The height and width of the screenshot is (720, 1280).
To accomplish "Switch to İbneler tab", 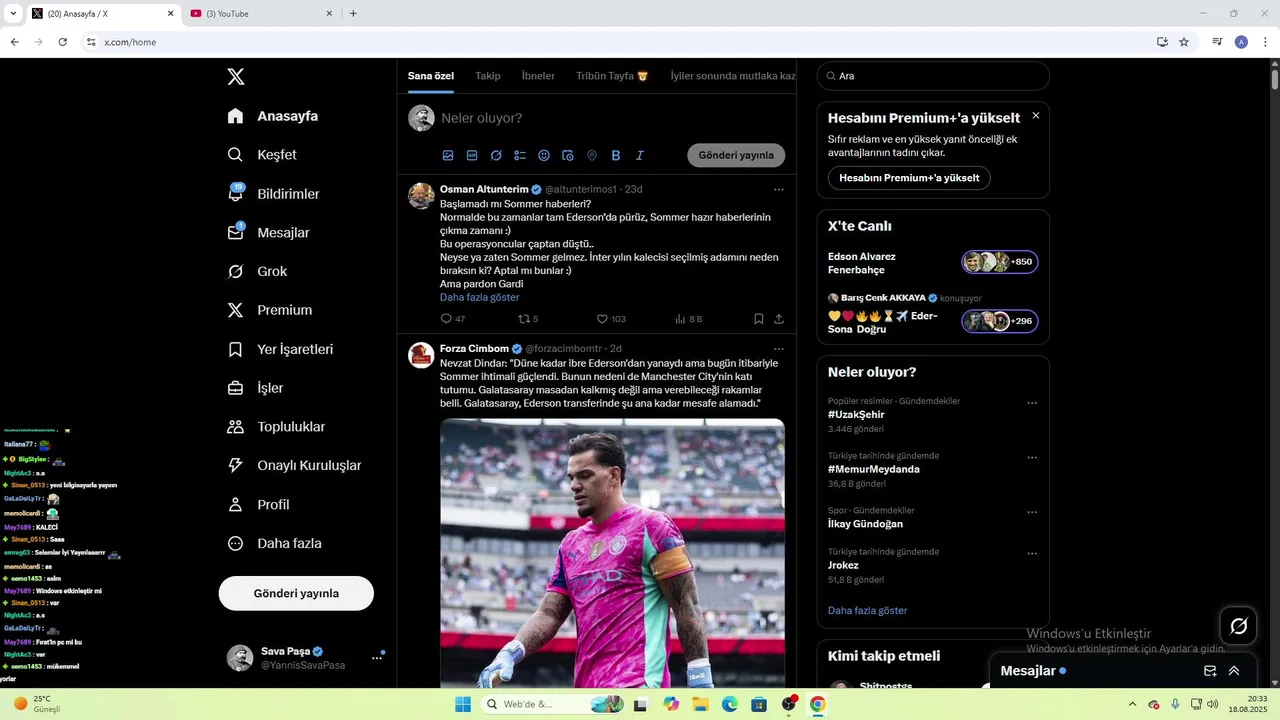I will pos(538,76).
